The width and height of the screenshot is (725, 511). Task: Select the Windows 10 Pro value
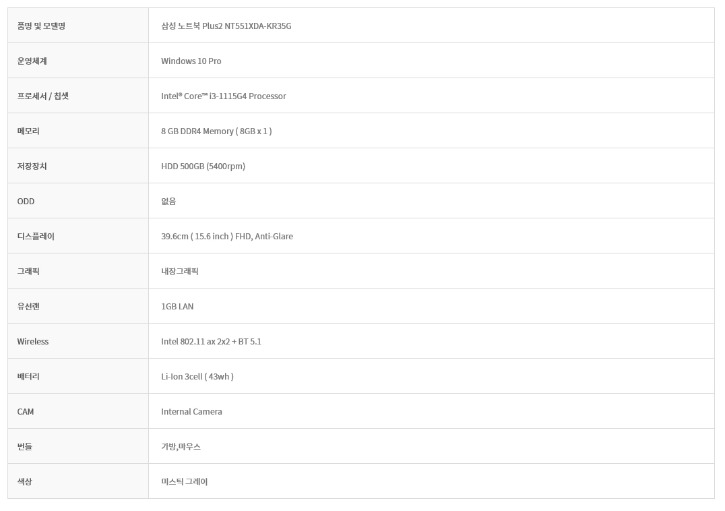tap(191, 61)
